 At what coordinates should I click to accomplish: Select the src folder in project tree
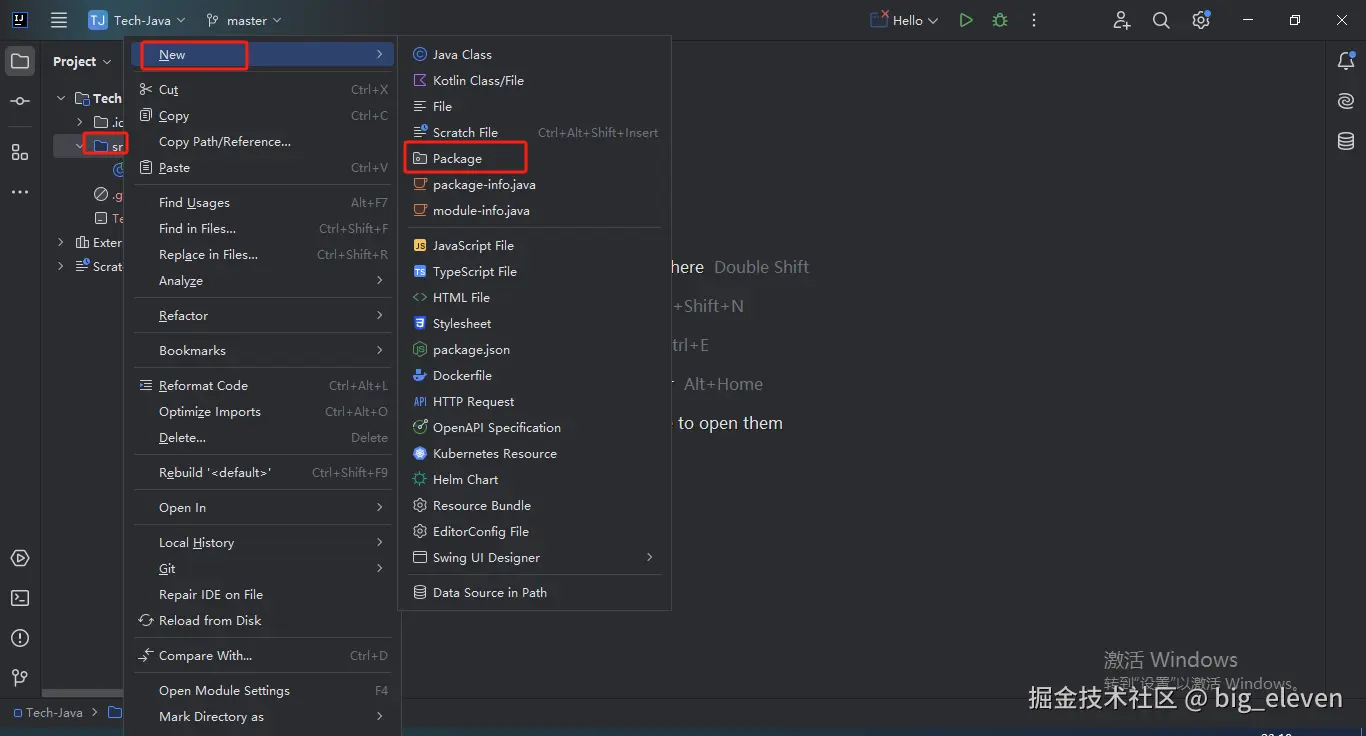coord(108,146)
